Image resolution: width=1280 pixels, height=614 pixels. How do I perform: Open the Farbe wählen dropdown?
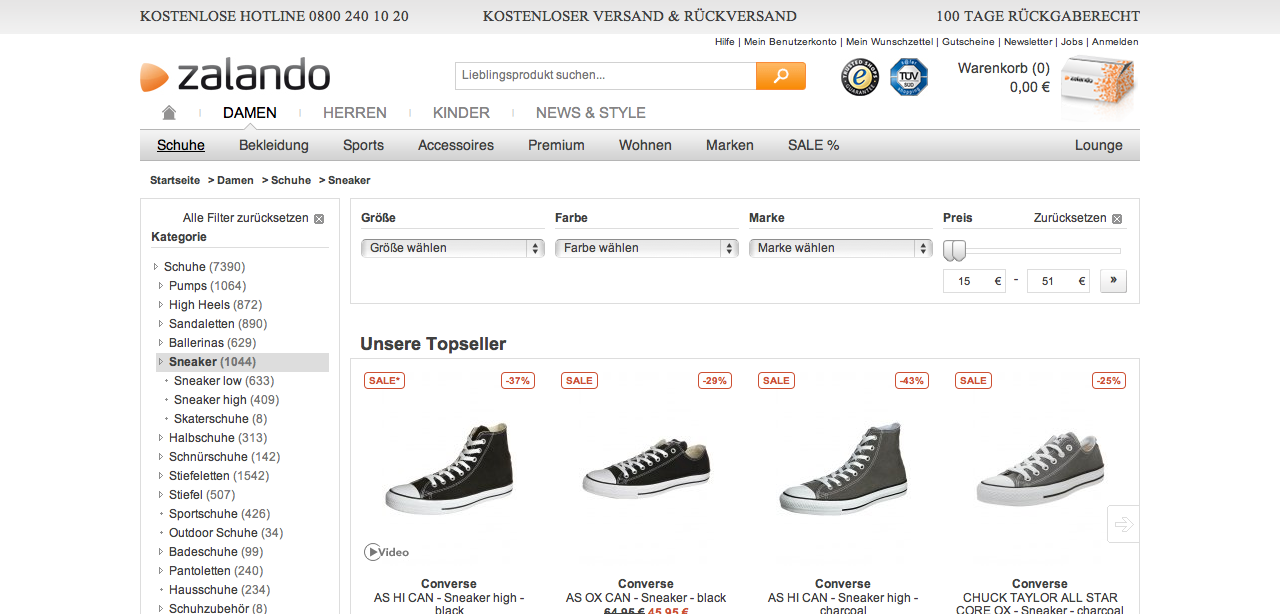(x=646, y=248)
